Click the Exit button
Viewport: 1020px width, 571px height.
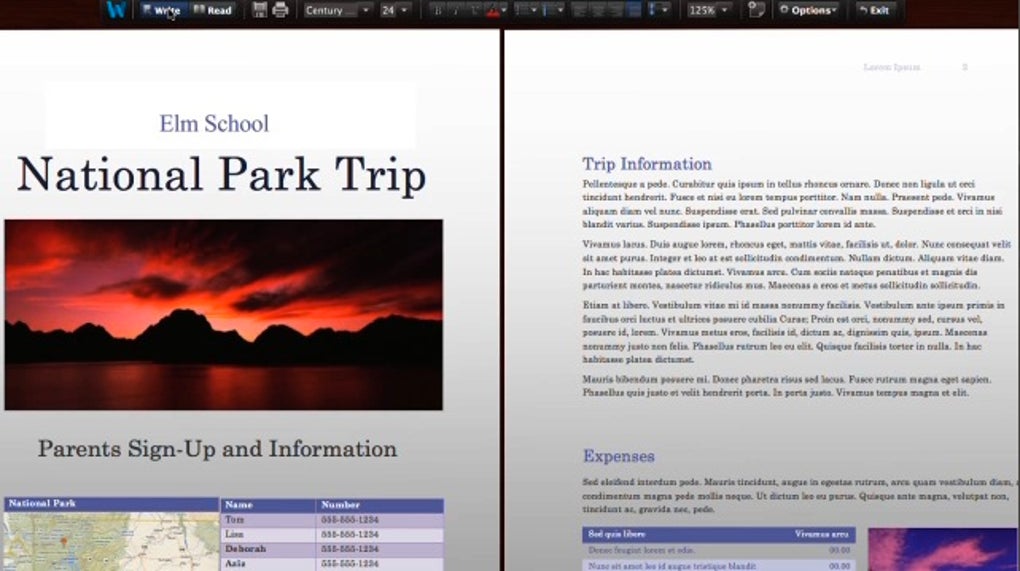point(874,10)
